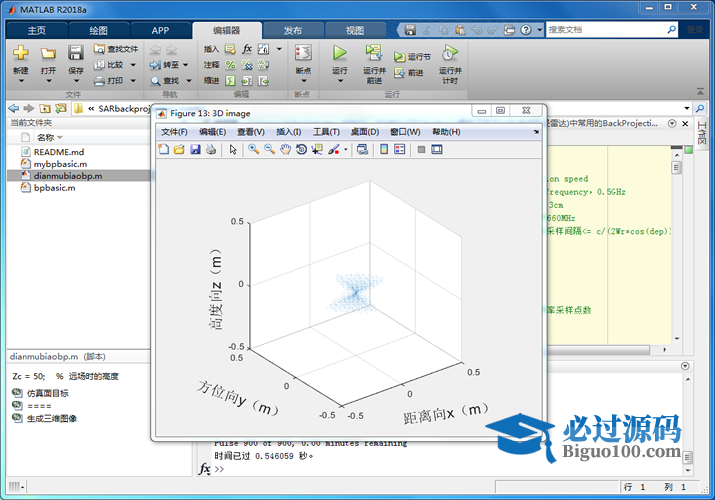Viewport: 715px width, 500px height.
Task: Open the Brush tool dropdown arrow
Action: pos(345,150)
